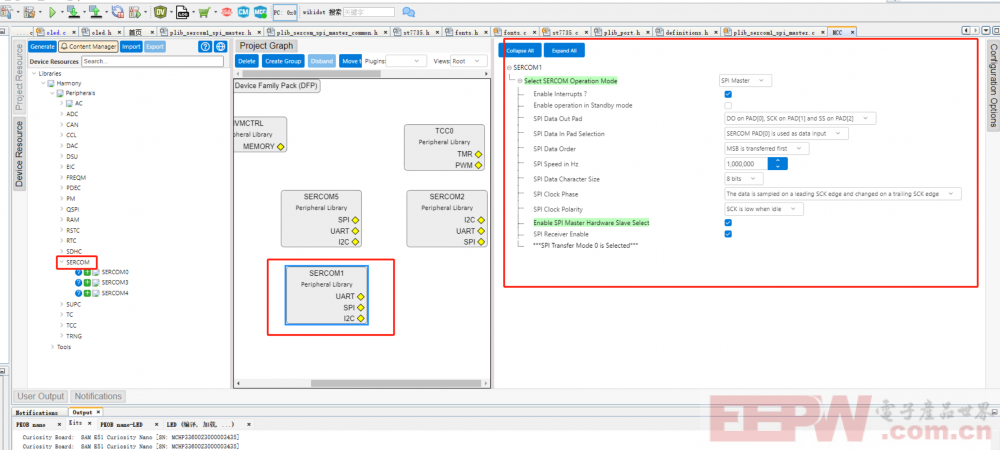The image size is (1000, 450).
Task: Switch to the plib_port.h editor tab
Action: tap(621, 32)
